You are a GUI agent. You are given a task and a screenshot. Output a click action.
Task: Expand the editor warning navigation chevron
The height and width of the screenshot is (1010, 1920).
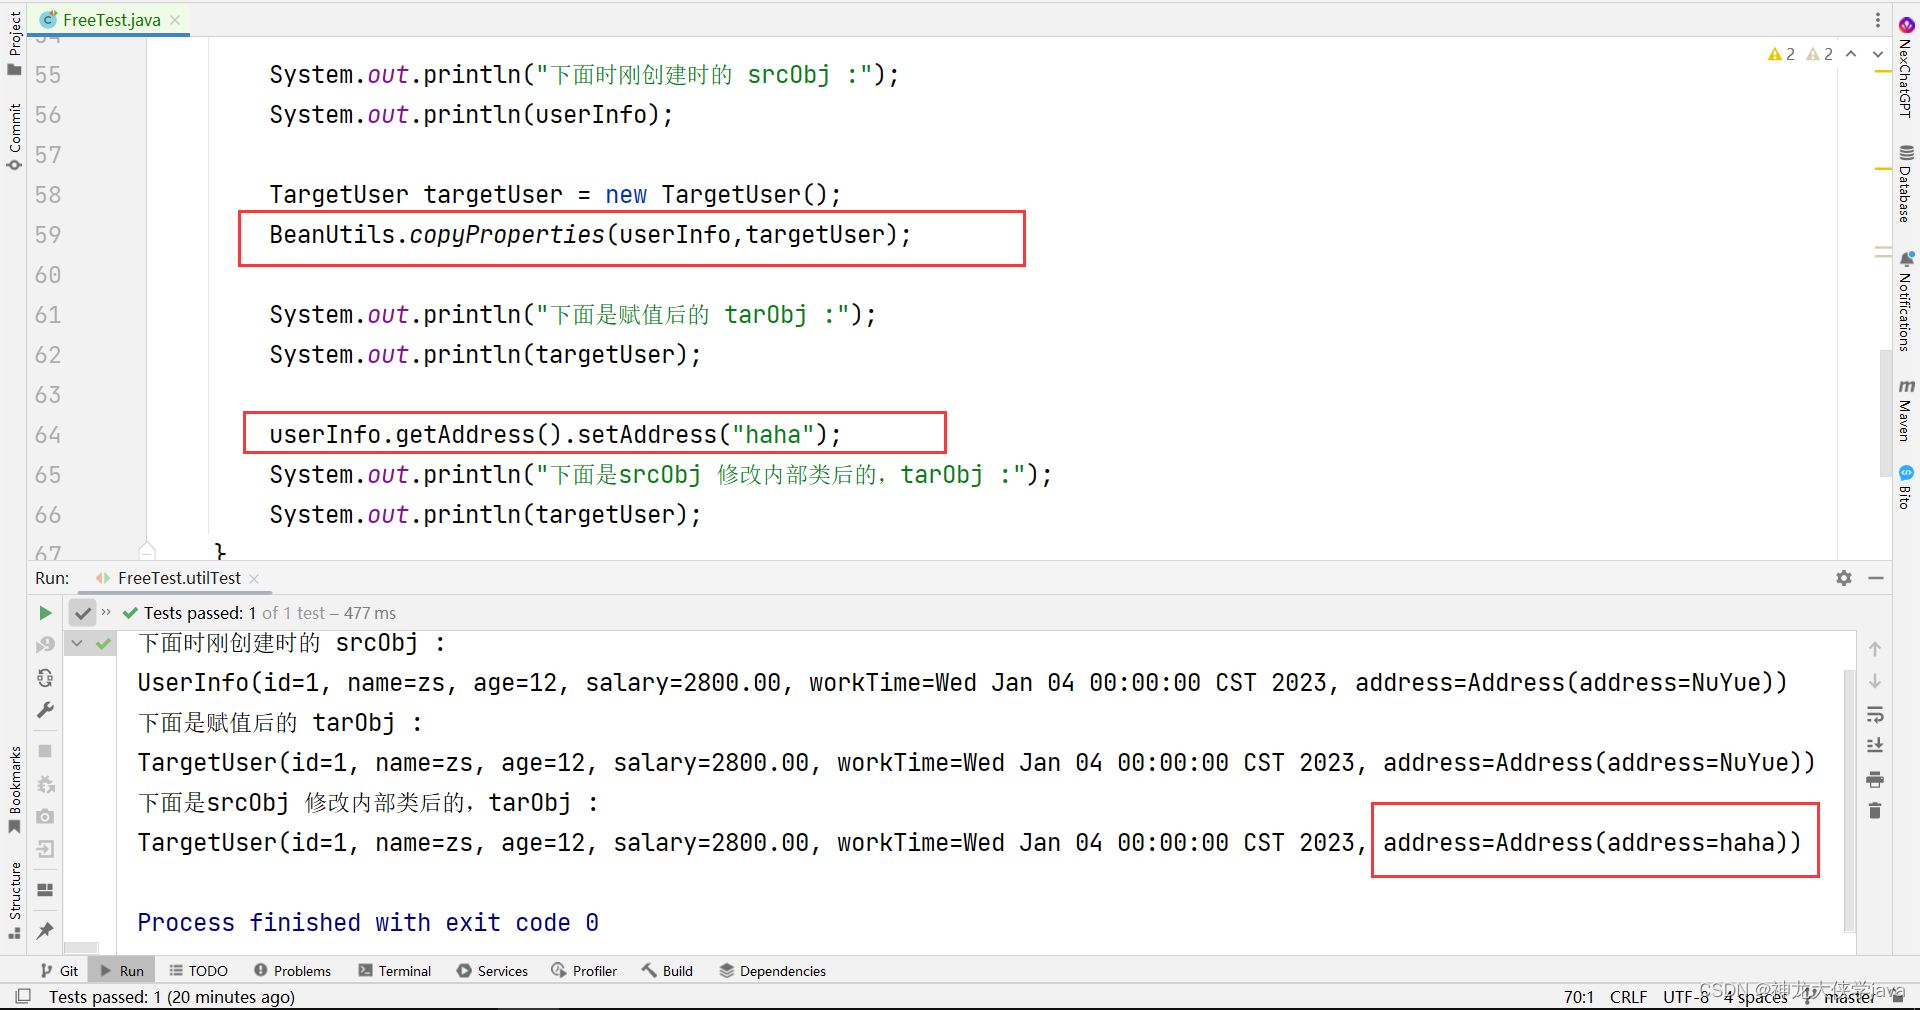click(x=1877, y=54)
